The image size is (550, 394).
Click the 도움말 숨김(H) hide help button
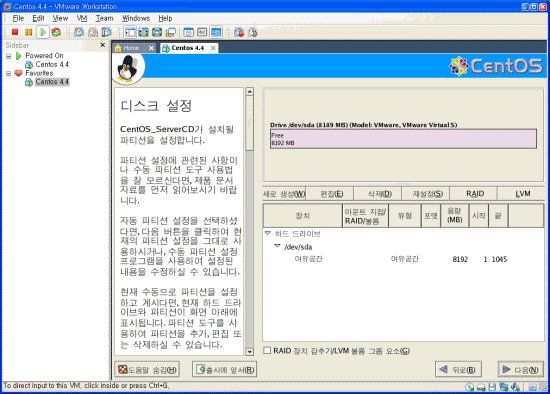coord(147,369)
